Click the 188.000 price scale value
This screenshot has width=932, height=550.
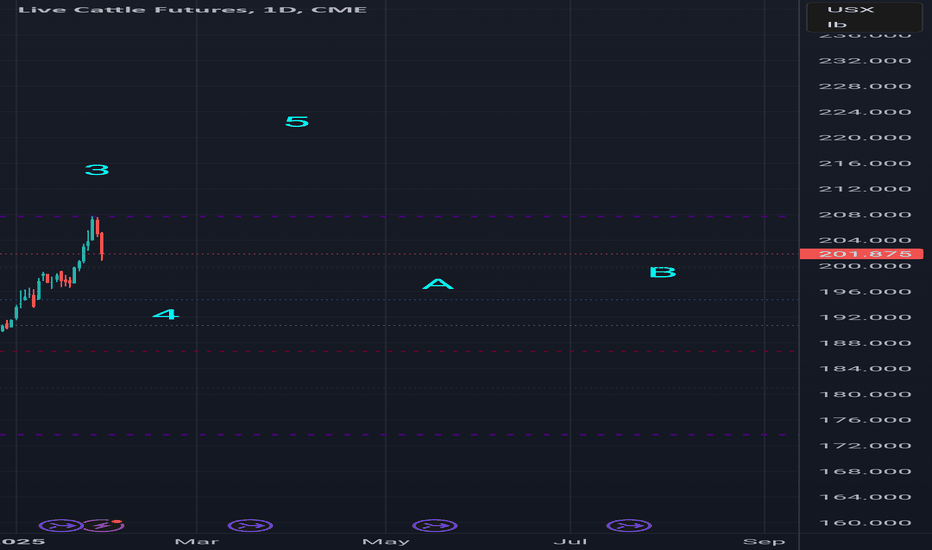point(865,343)
